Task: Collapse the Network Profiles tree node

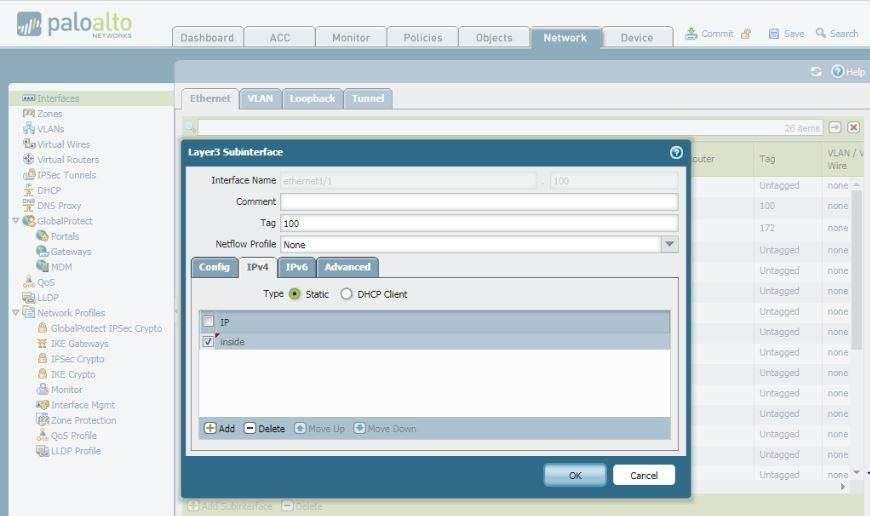Action: 16,313
